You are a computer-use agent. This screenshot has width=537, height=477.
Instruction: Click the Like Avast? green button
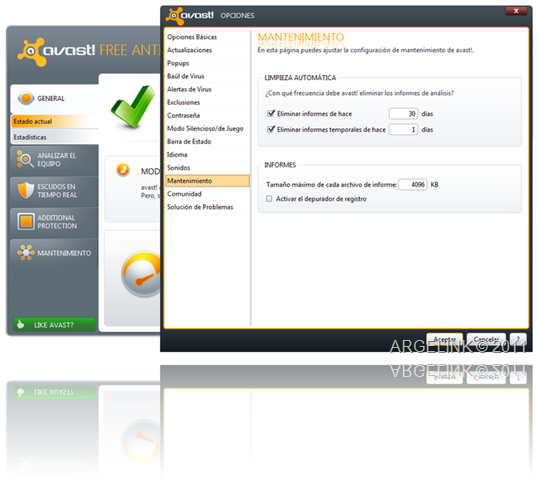[54, 325]
